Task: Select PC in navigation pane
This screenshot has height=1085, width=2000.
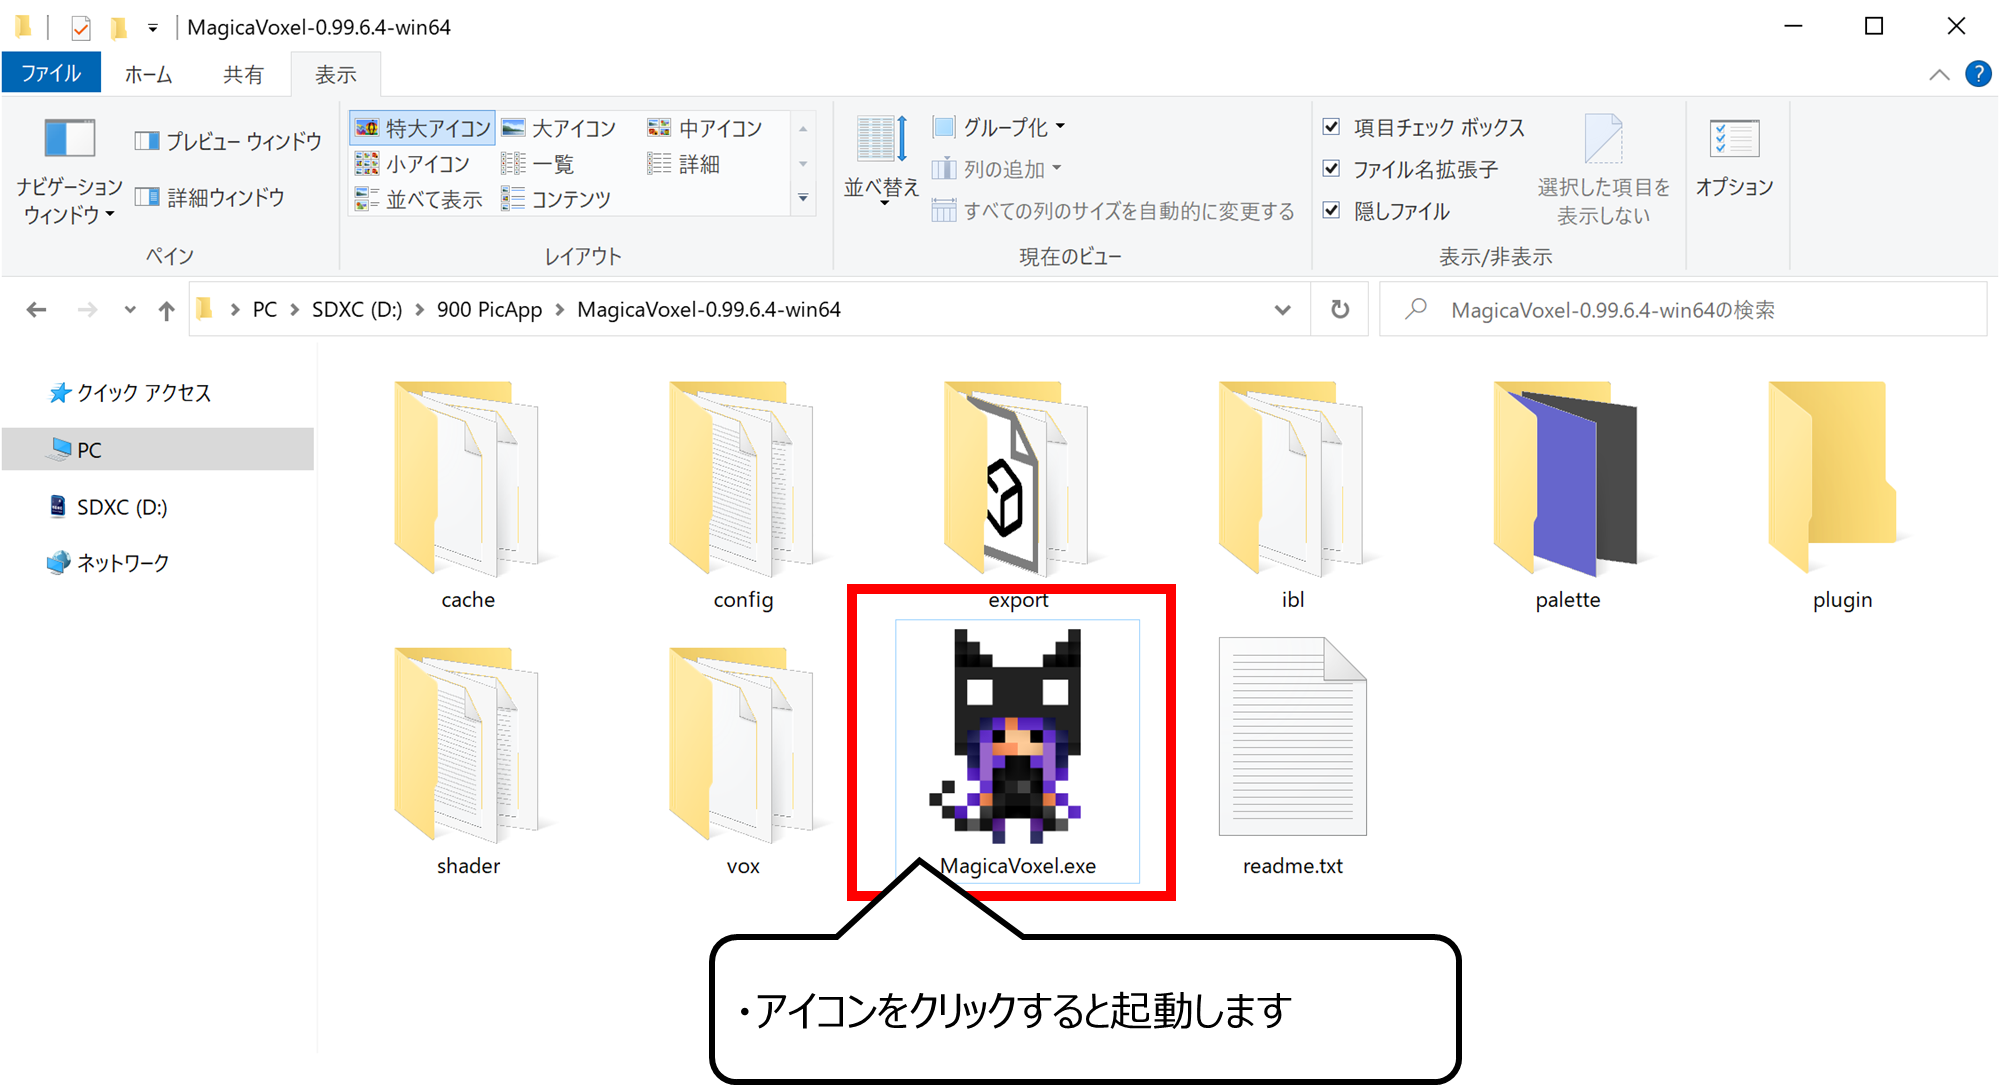Action: point(158,450)
